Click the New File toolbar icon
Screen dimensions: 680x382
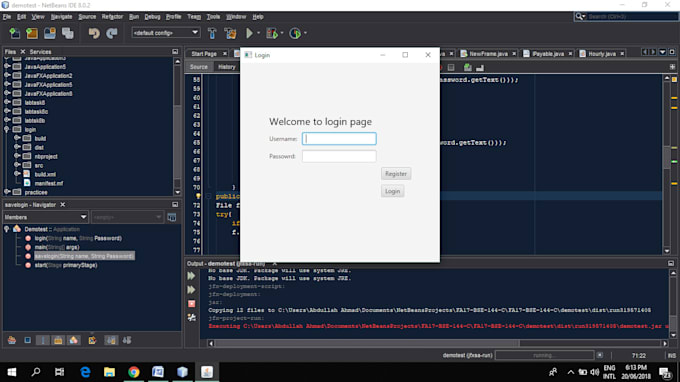coord(14,33)
